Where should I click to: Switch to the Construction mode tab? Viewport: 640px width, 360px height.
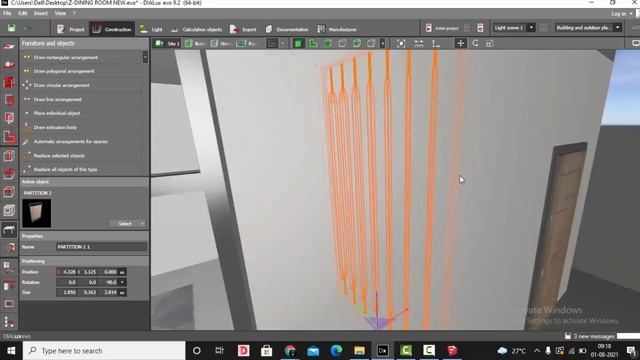point(112,29)
